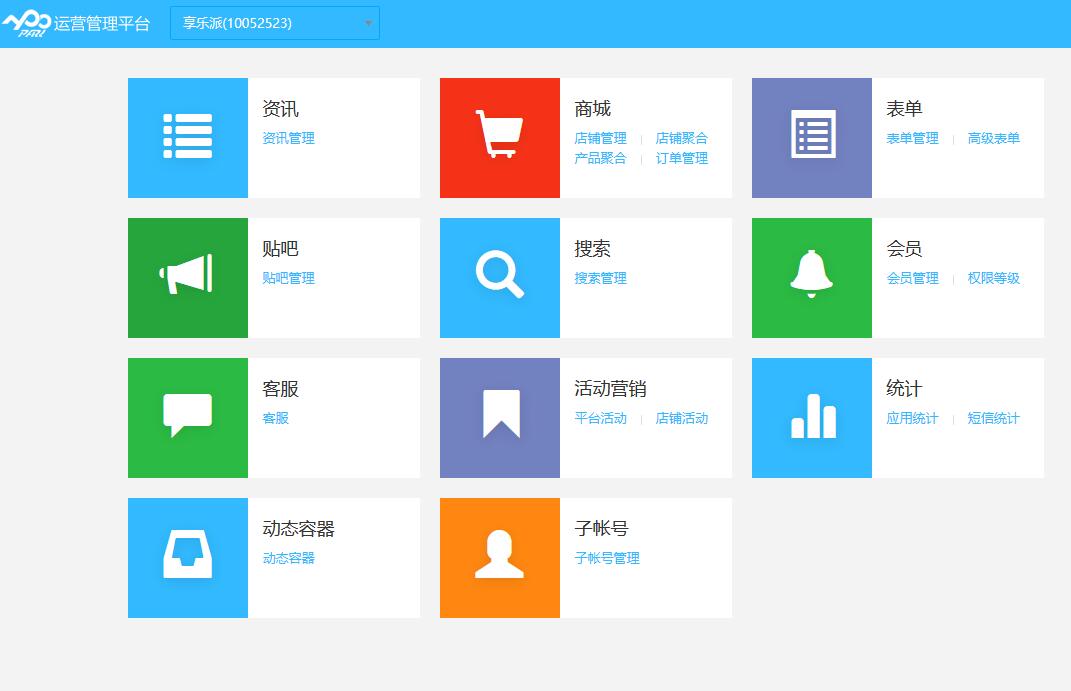Click the orange 子帐号 person icon
Viewport: 1071px width, 691px height.
click(499, 557)
